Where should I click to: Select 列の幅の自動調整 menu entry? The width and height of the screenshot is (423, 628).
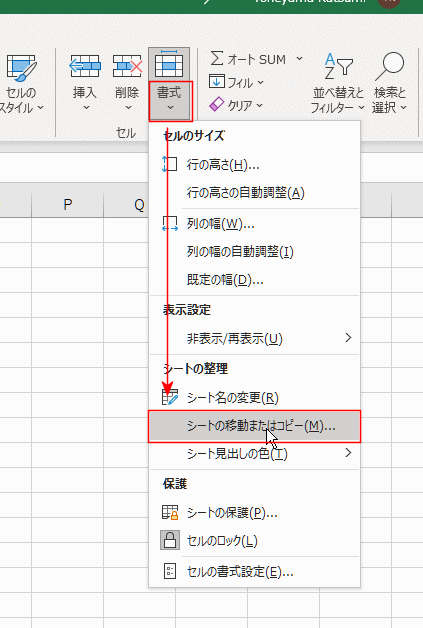click(255, 252)
